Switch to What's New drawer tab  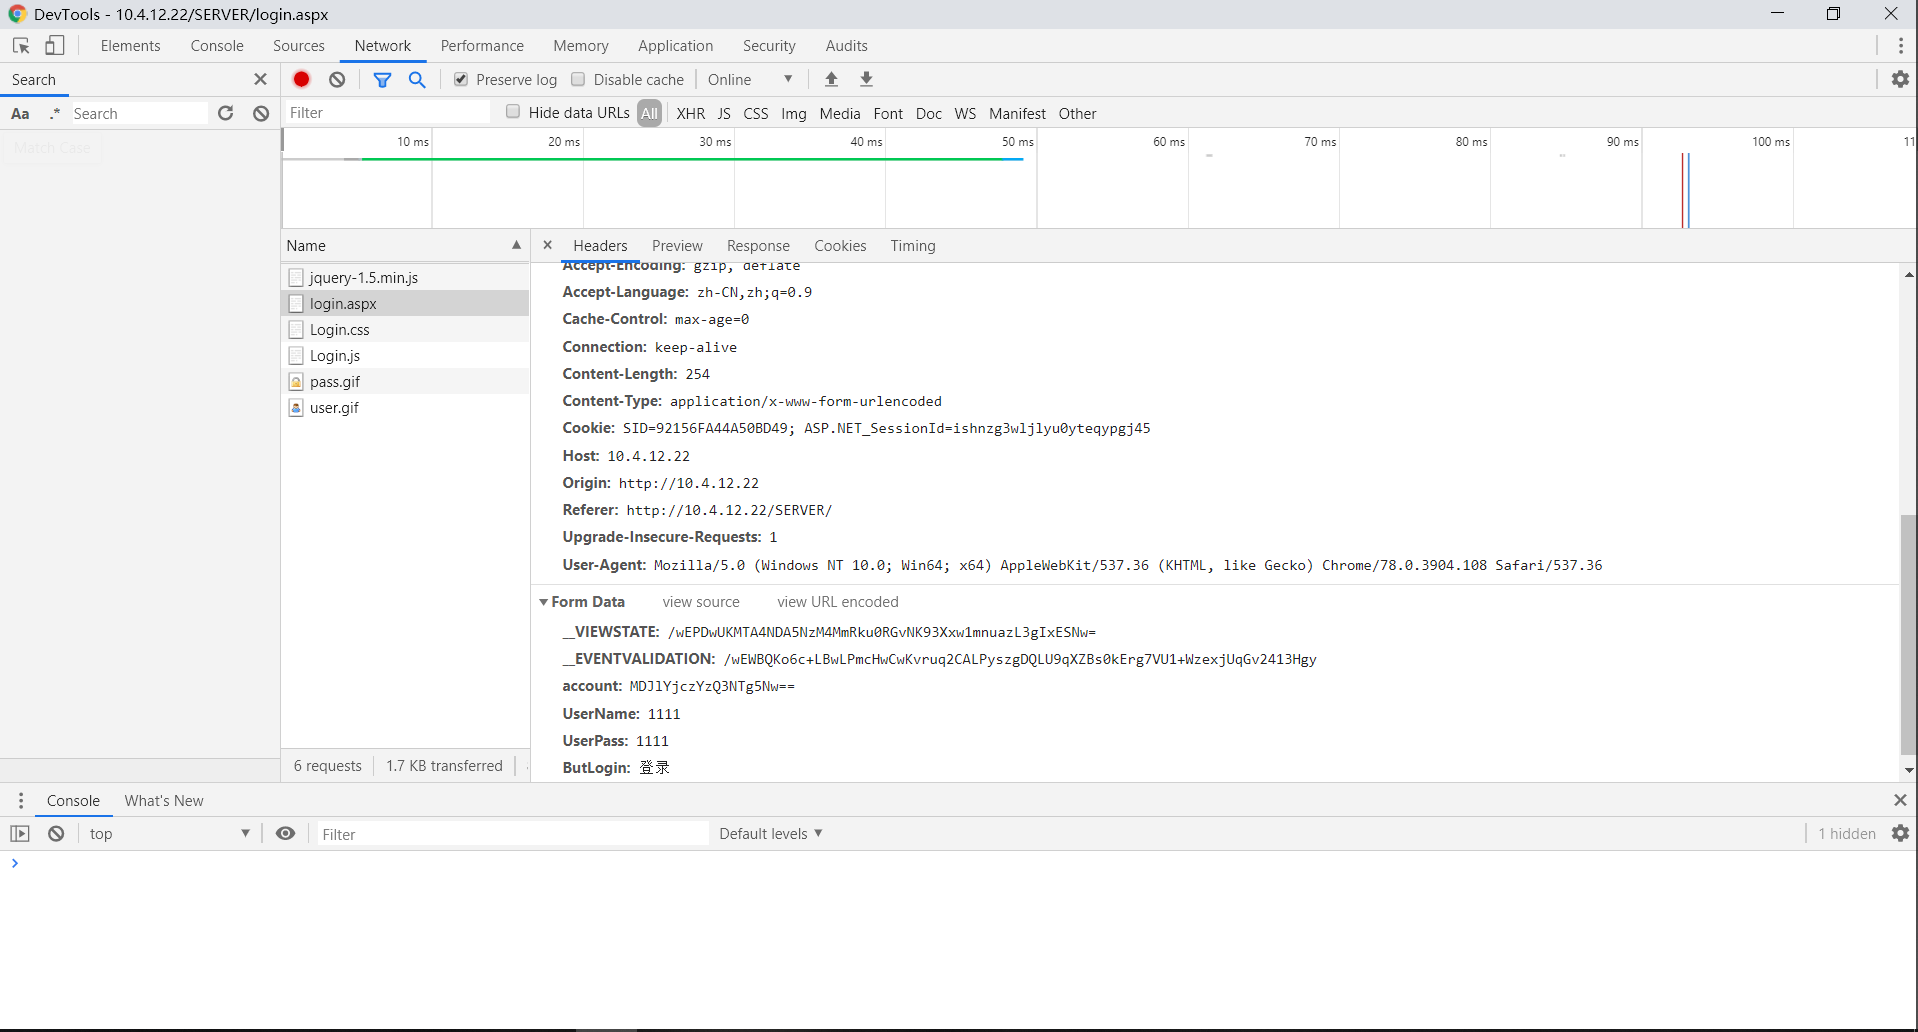(x=164, y=800)
